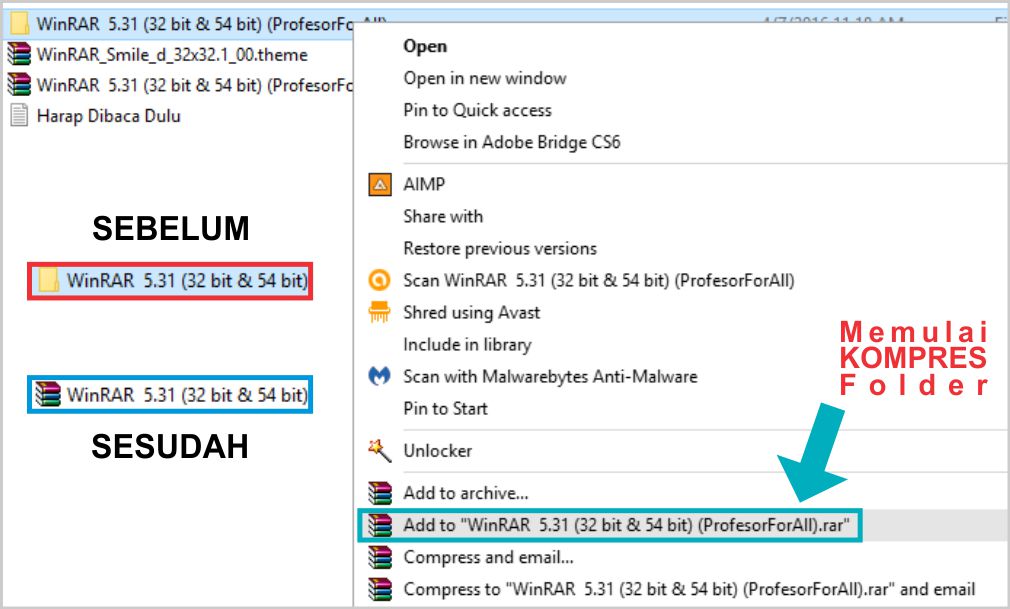Click the WinRAR 5.31 rar archive icon in the file list

(x=19, y=84)
